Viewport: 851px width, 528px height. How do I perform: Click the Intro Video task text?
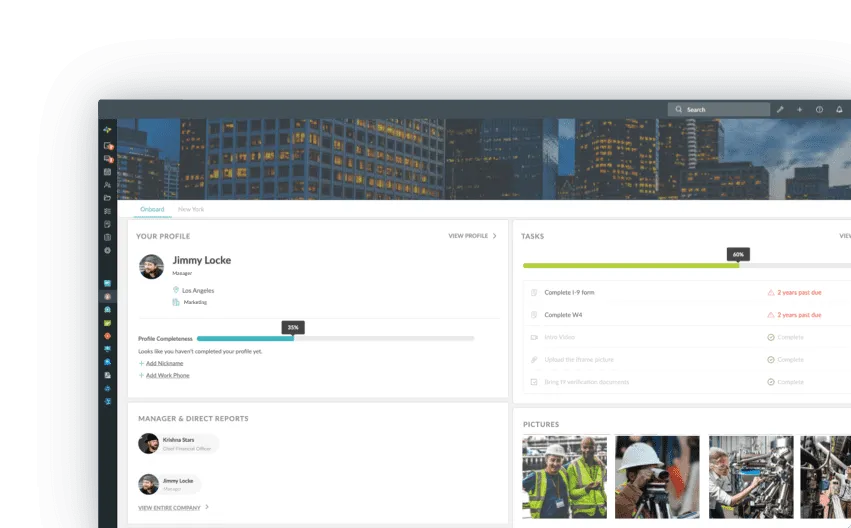pyautogui.click(x=559, y=337)
